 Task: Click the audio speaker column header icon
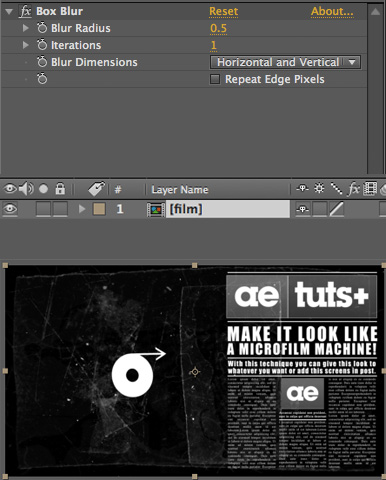tap(26, 189)
